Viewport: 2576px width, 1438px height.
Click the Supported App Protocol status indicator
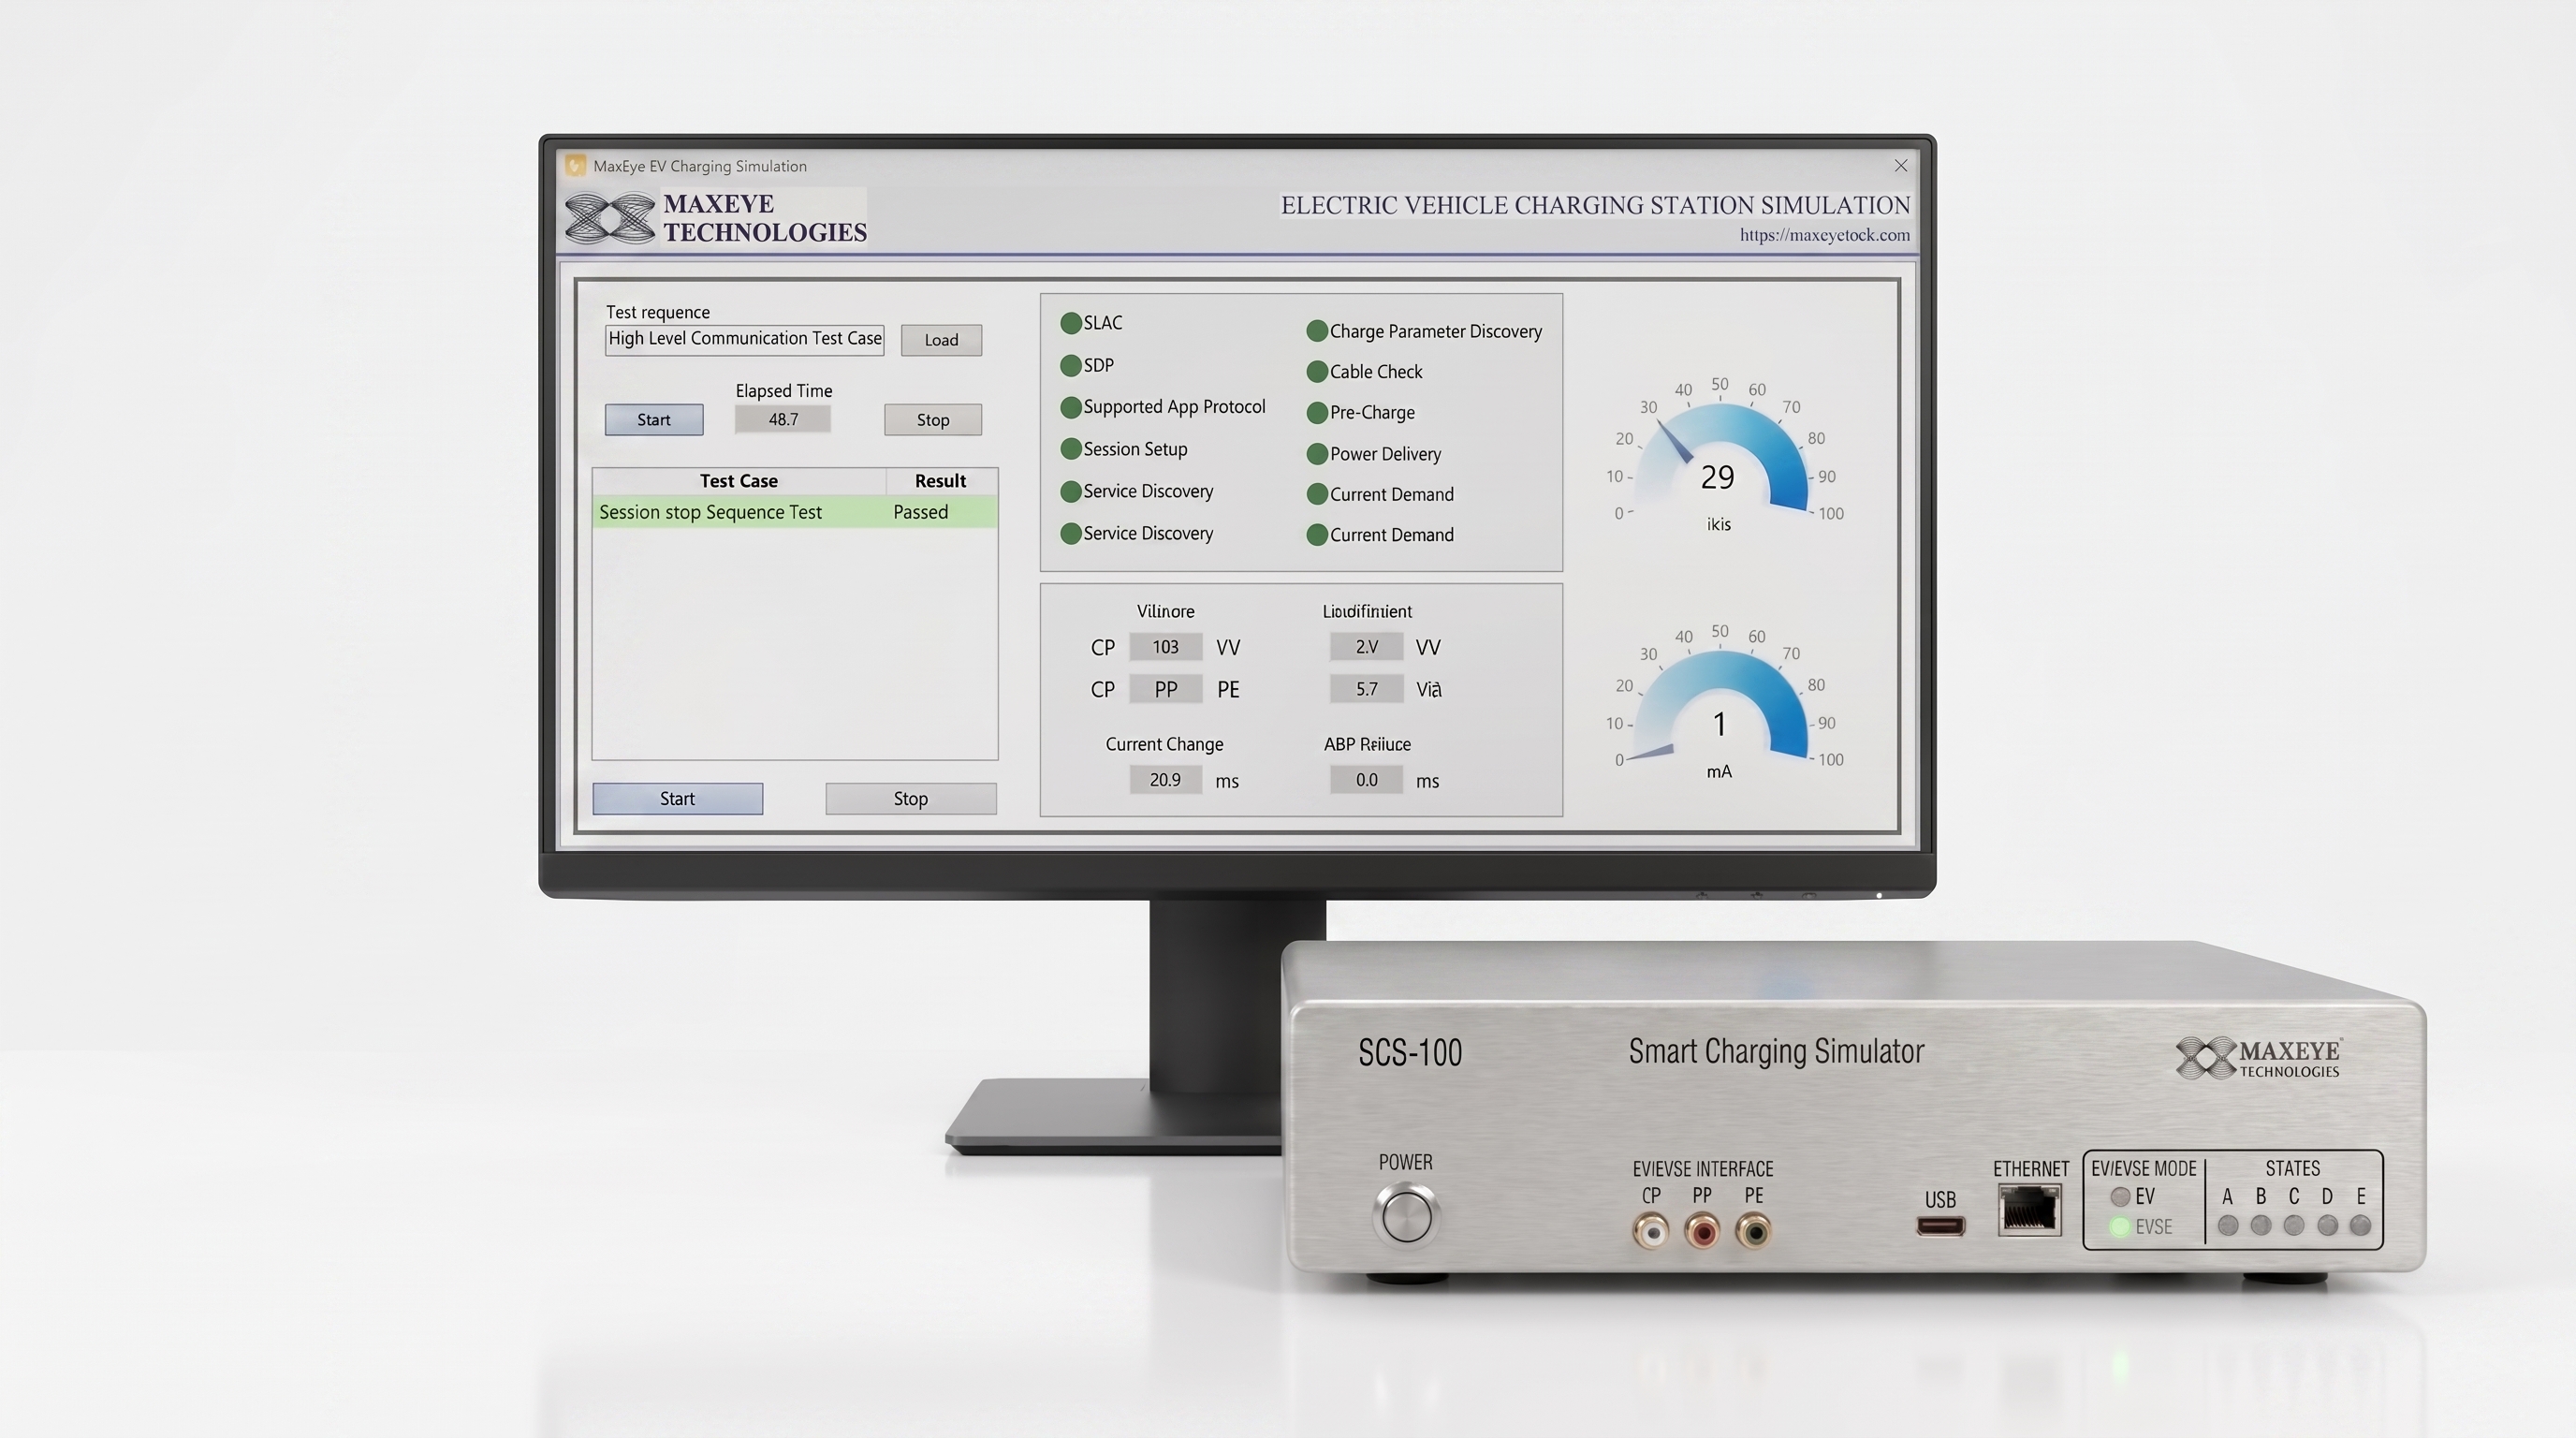pyautogui.click(x=1071, y=407)
